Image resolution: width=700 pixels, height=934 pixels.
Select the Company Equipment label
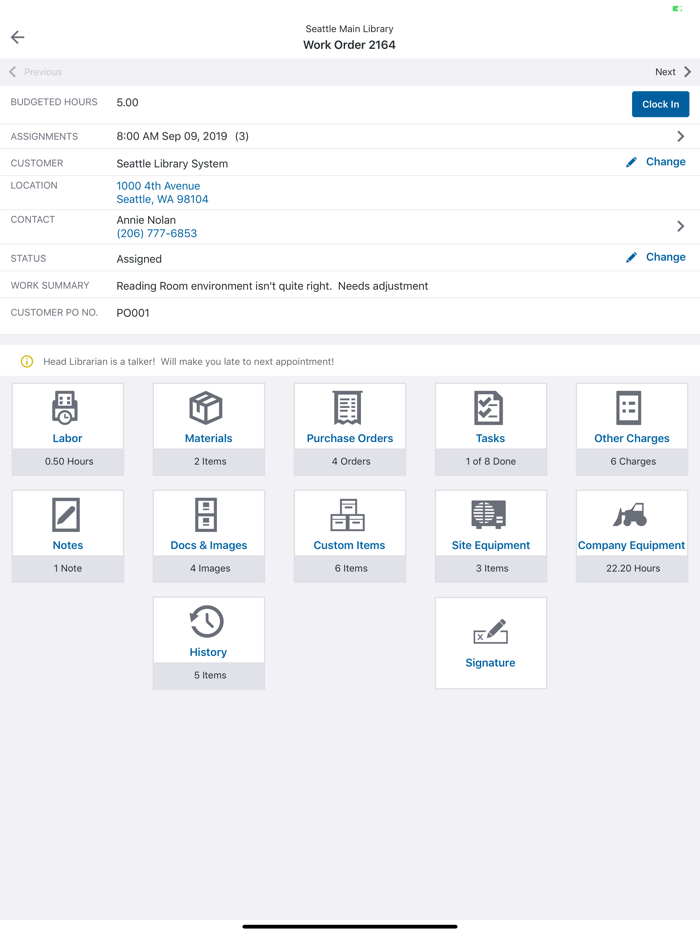tap(631, 546)
